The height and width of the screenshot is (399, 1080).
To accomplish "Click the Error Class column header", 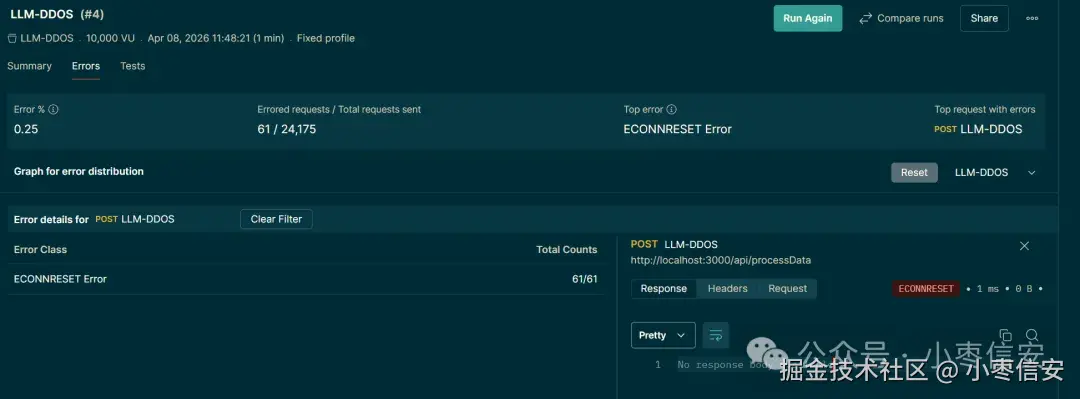I will click(40, 249).
